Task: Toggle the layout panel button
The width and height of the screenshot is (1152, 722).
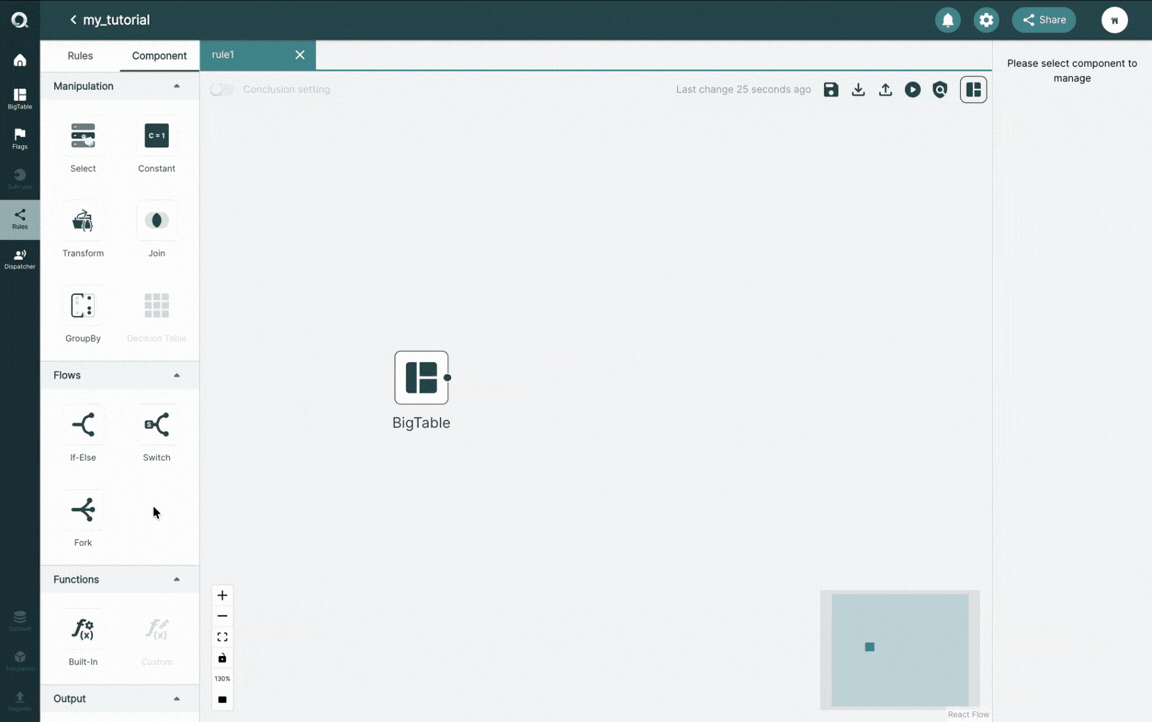Action: [973, 90]
